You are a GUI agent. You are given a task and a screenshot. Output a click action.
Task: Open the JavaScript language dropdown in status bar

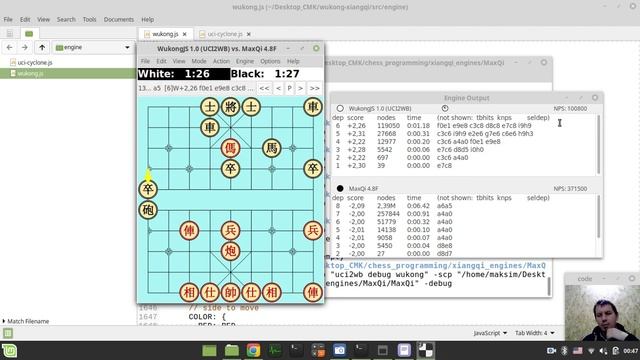(490, 333)
